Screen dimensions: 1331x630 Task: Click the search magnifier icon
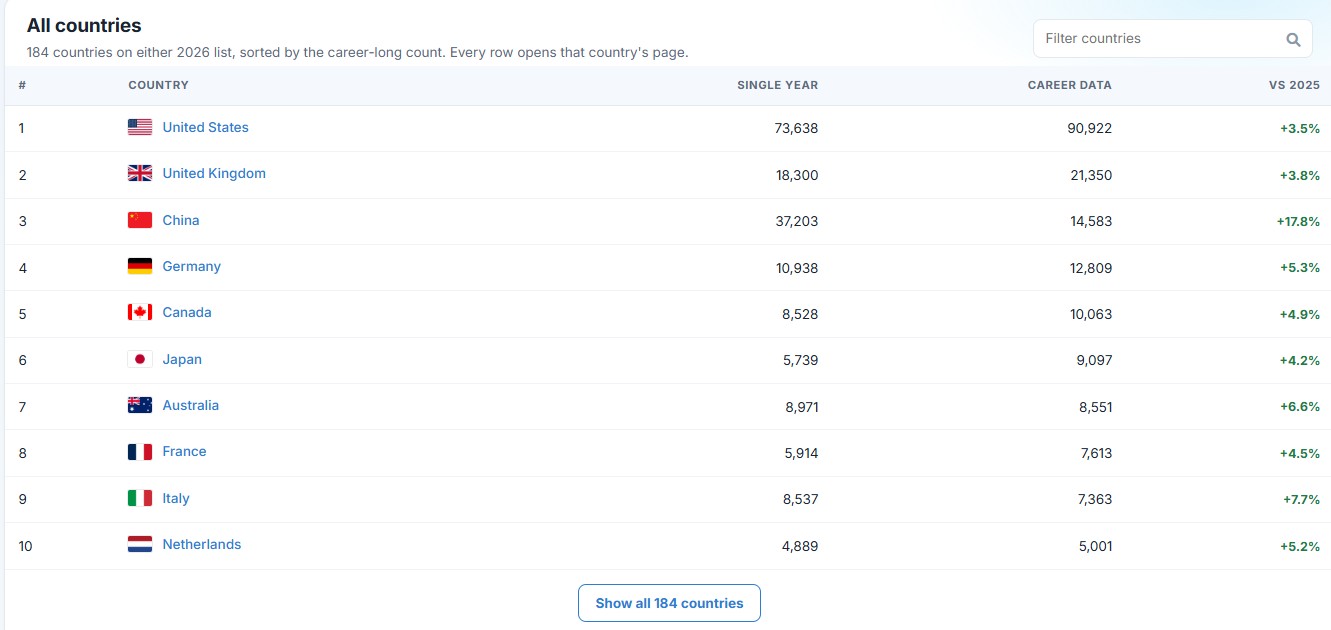click(1293, 40)
